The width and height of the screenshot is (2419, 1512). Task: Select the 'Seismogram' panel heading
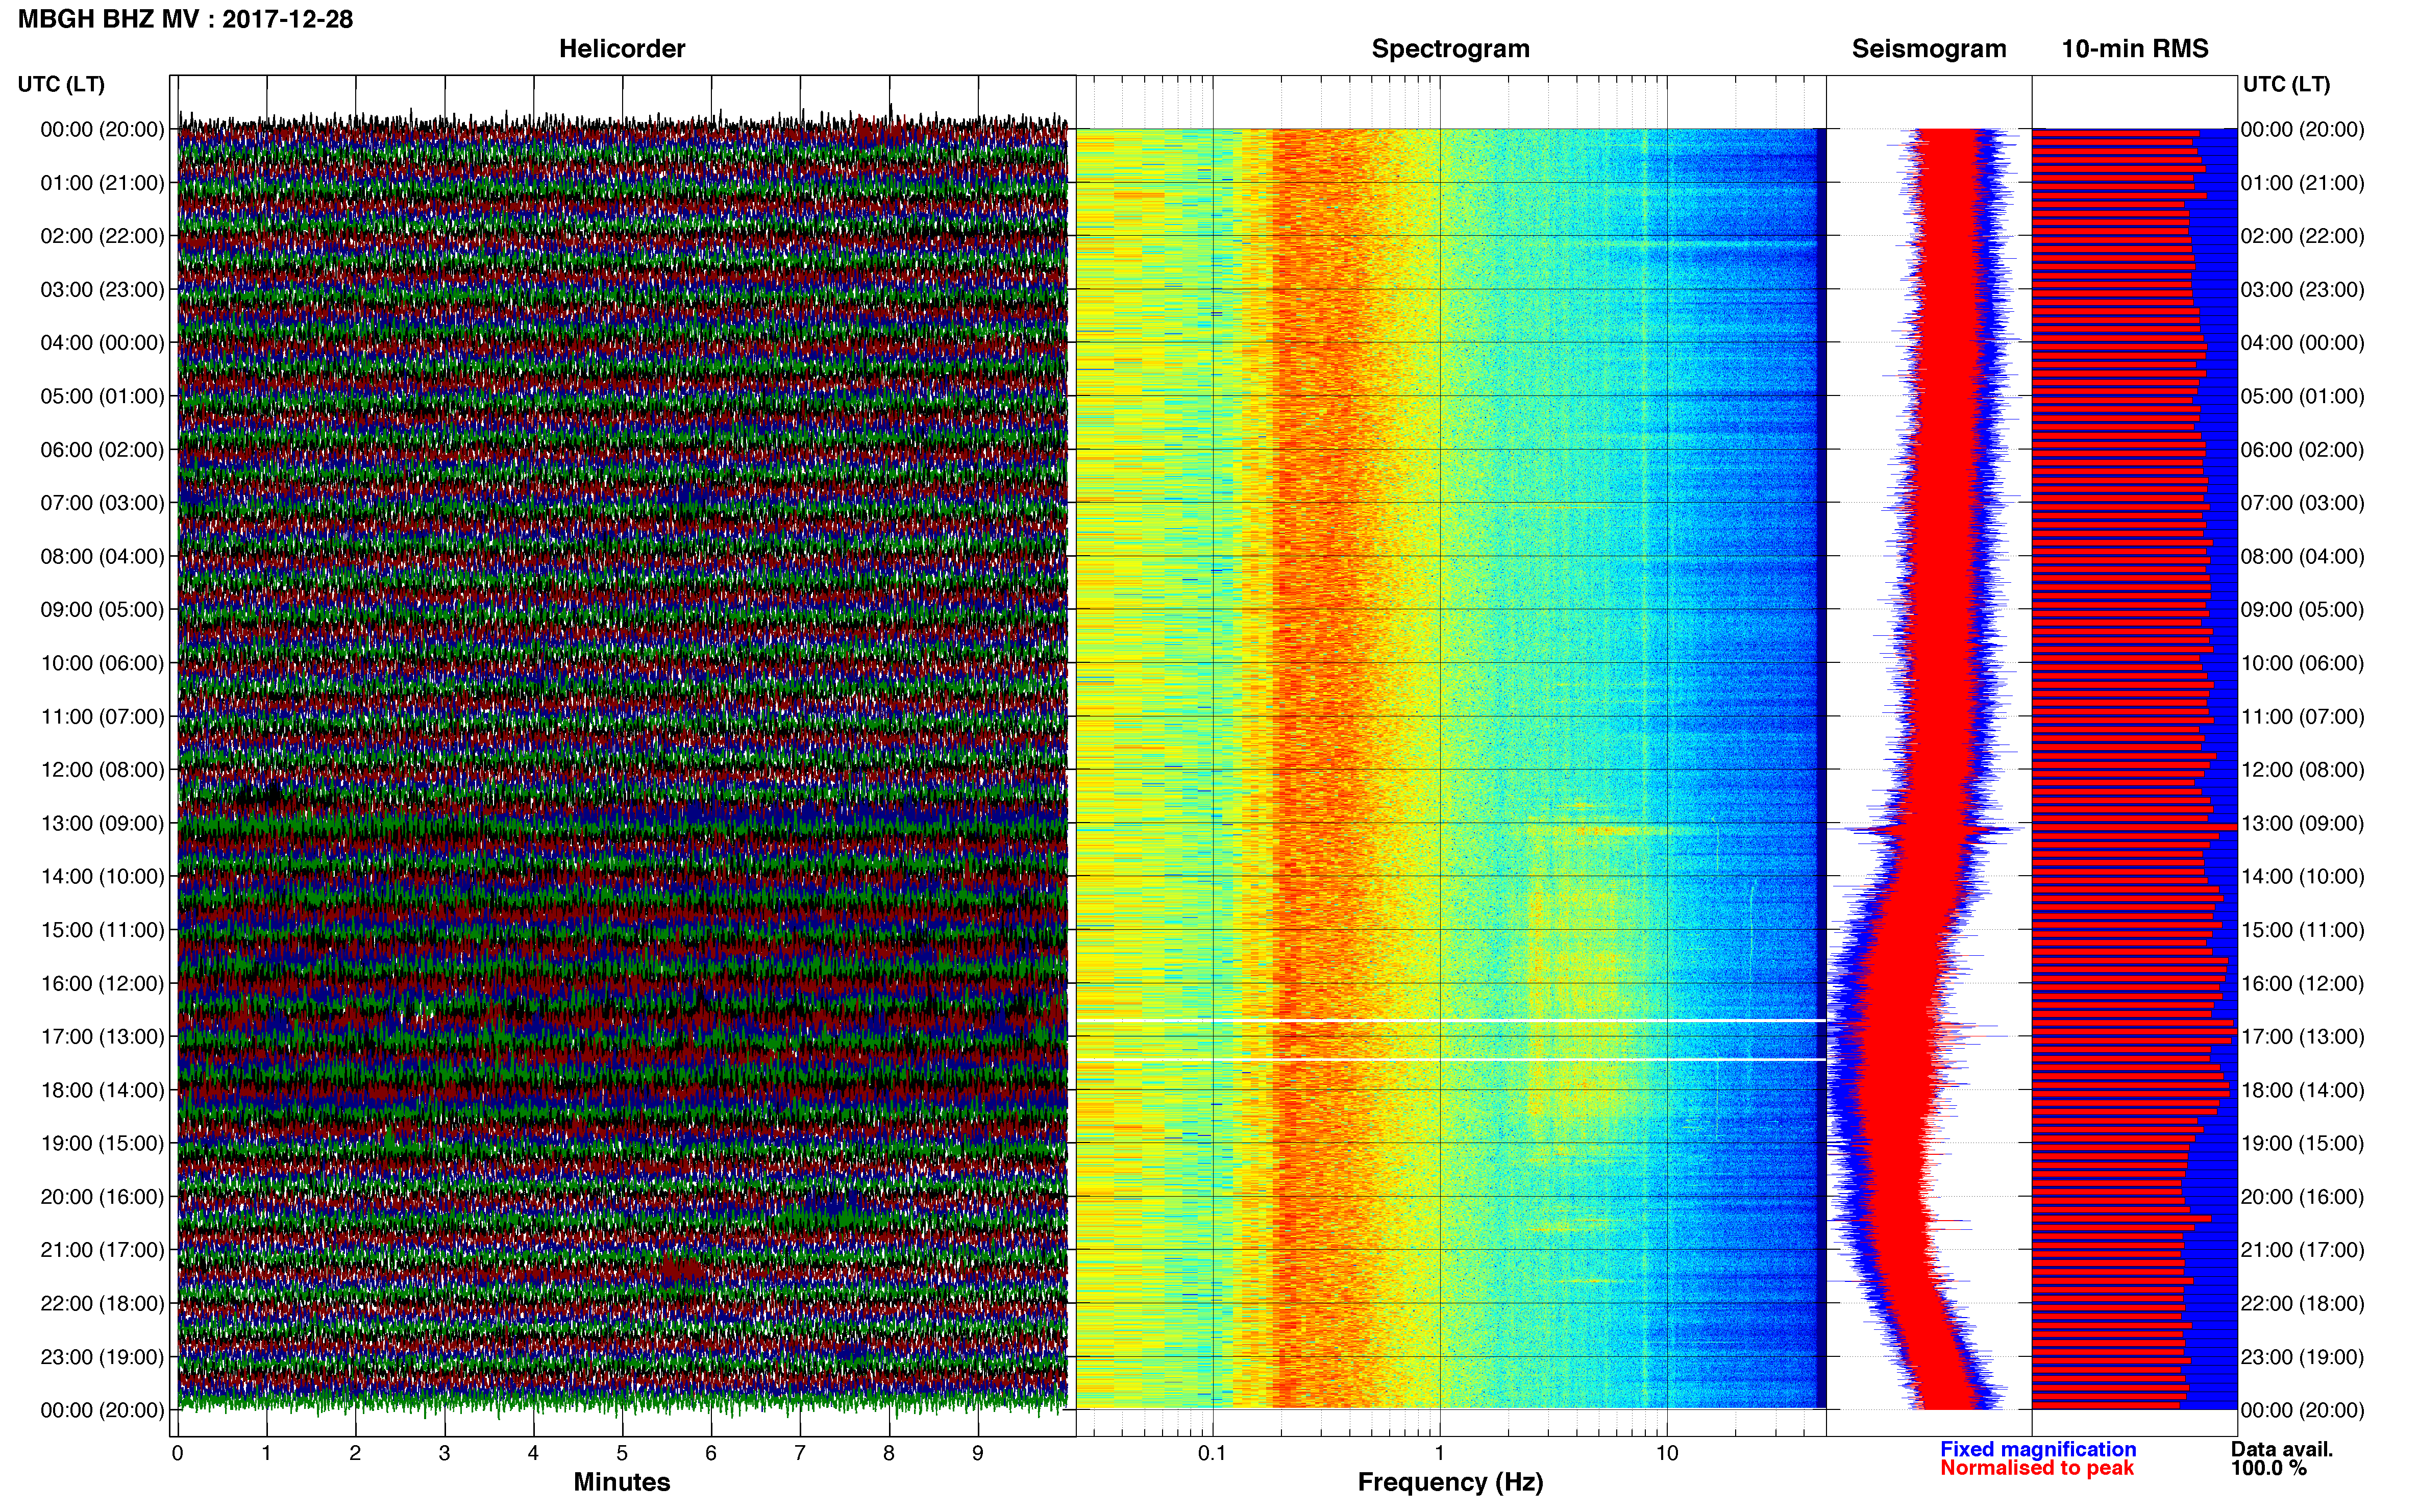pos(1929,49)
